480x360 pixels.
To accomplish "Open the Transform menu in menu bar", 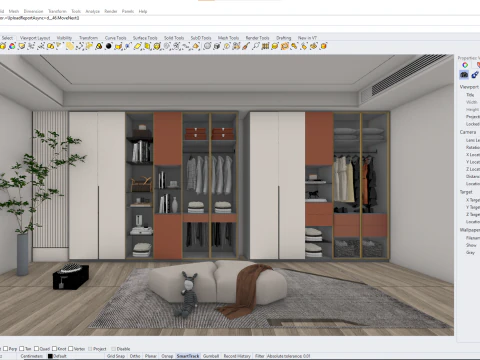I will coord(57,11).
